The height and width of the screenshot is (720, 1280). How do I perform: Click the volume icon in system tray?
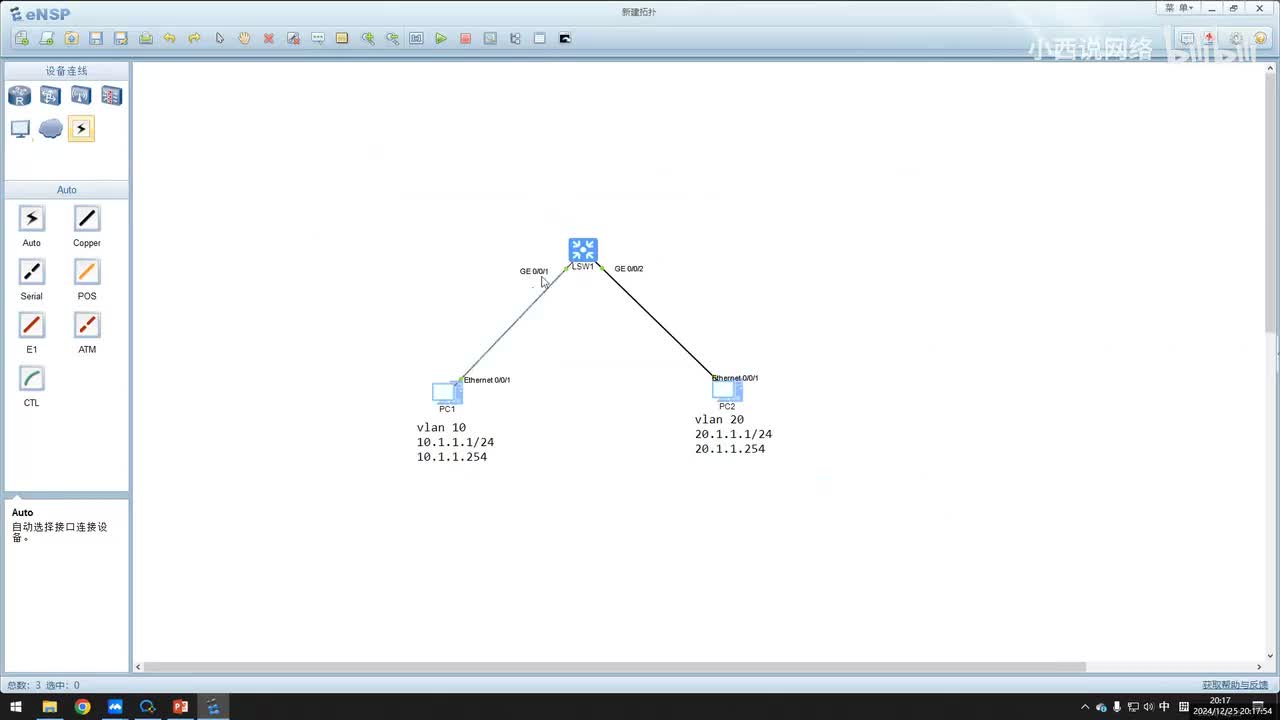click(x=1148, y=707)
